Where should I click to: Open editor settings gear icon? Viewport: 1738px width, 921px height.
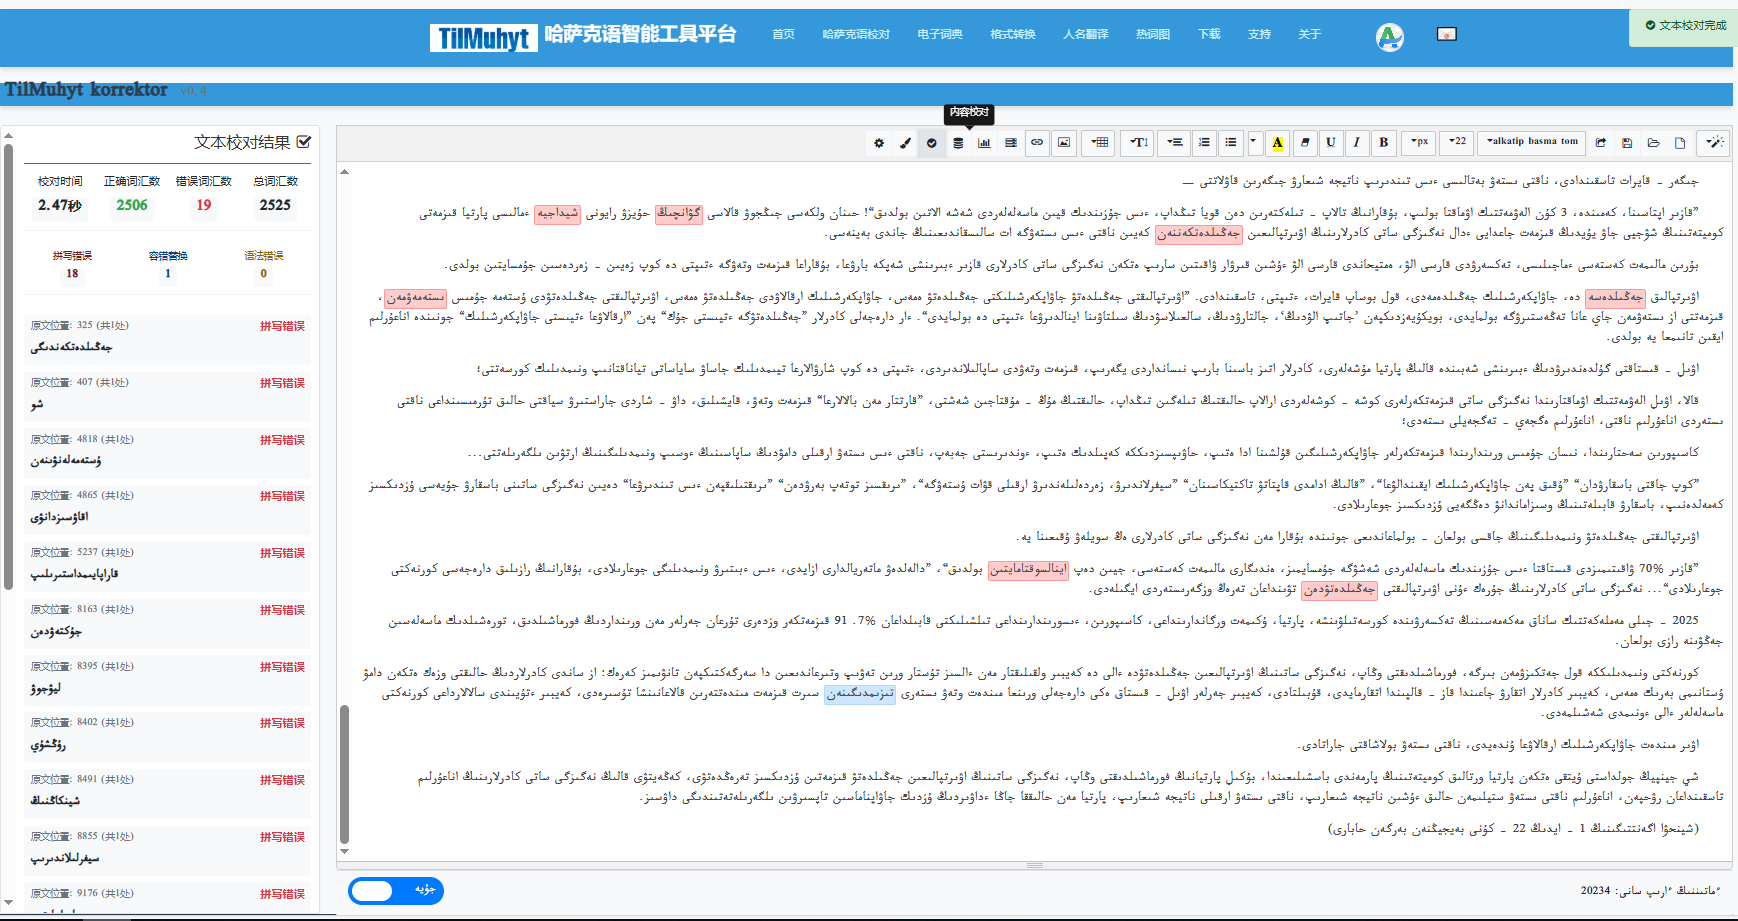pyautogui.click(x=879, y=143)
